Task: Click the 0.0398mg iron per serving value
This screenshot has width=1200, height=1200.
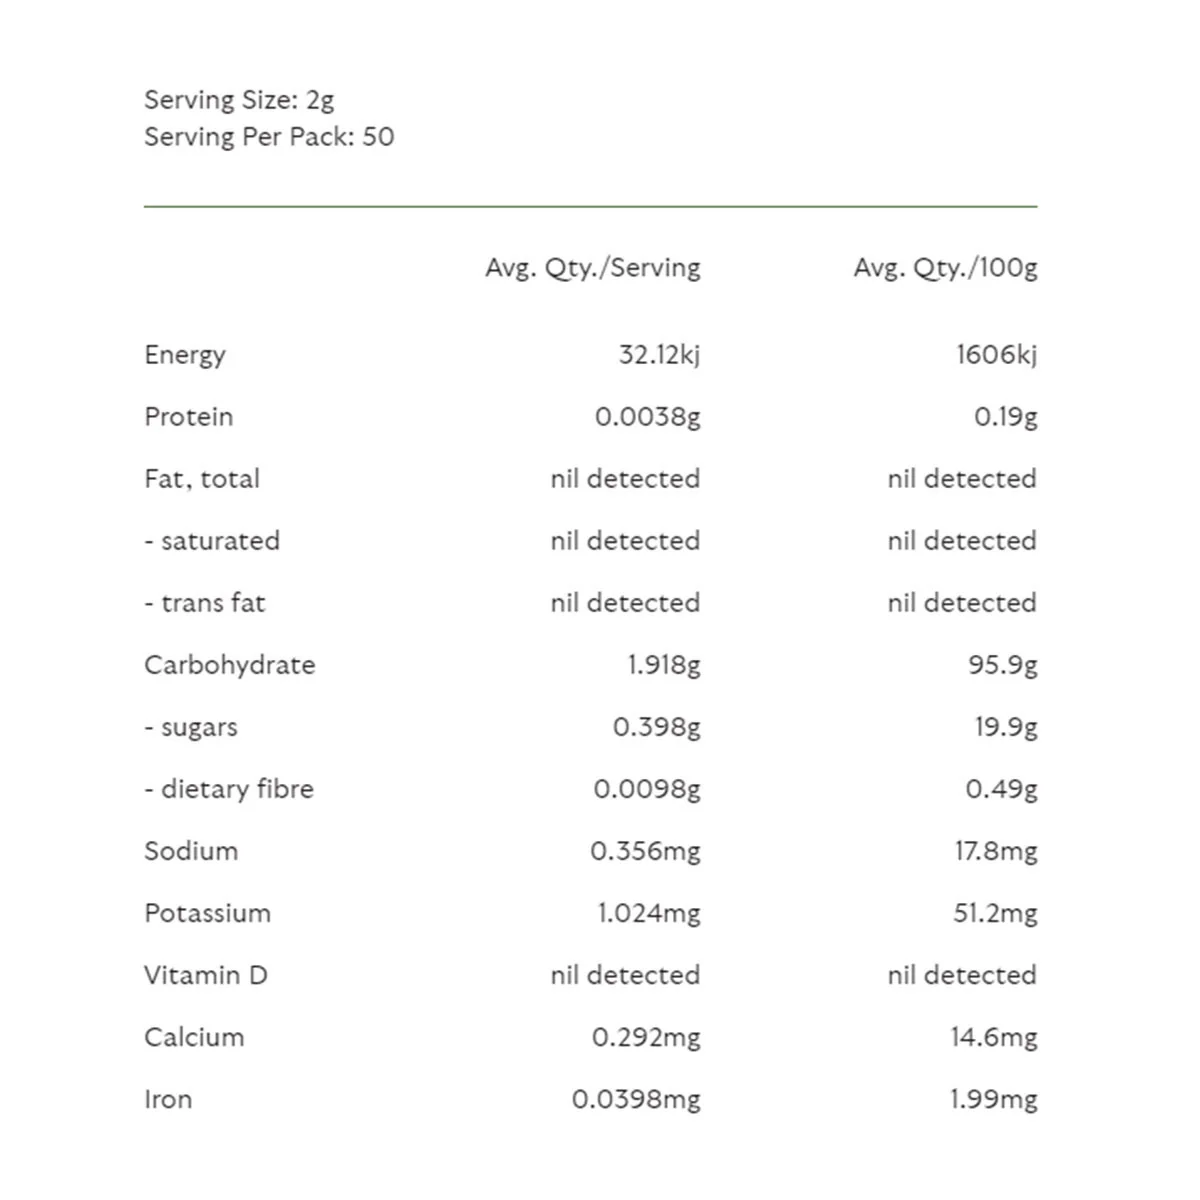Action: point(636,1100)
